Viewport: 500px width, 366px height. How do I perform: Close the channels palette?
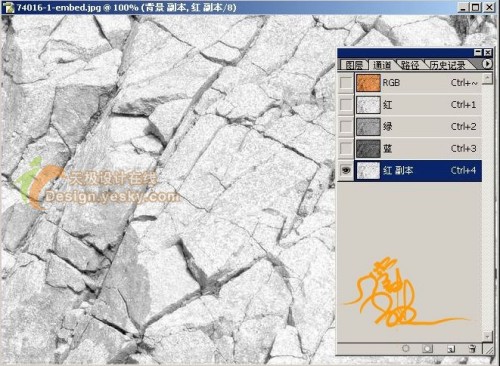coord(488,52)
